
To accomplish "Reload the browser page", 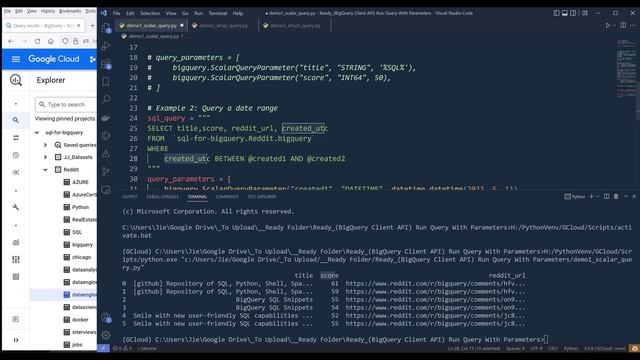I will (38, 41).
